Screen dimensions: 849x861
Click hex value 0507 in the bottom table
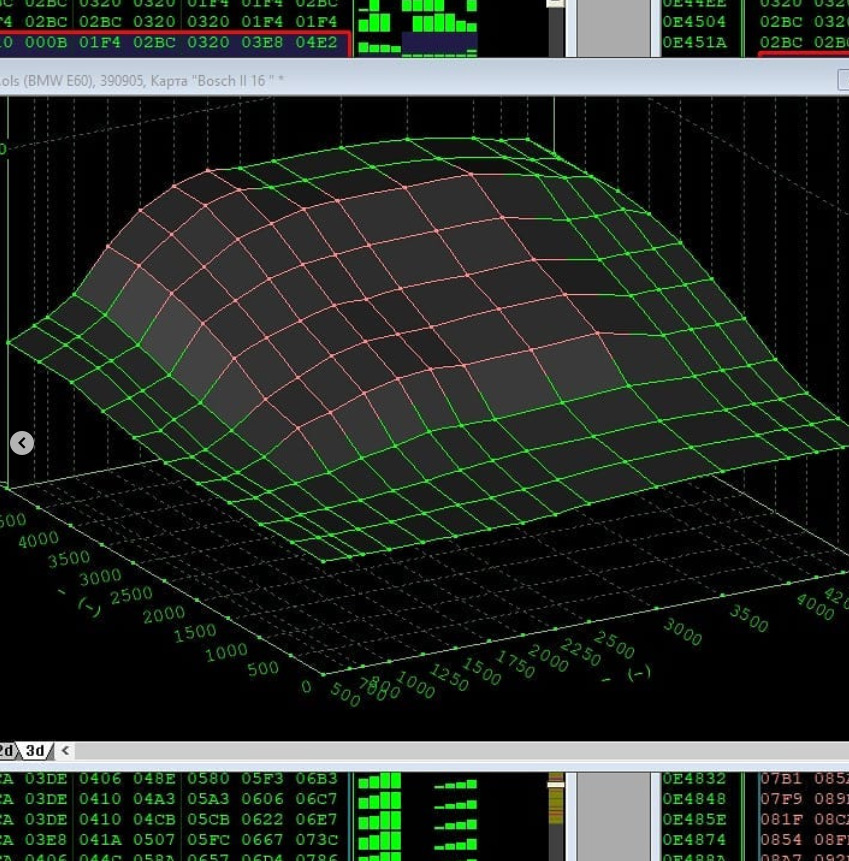(x=152, y=840)
